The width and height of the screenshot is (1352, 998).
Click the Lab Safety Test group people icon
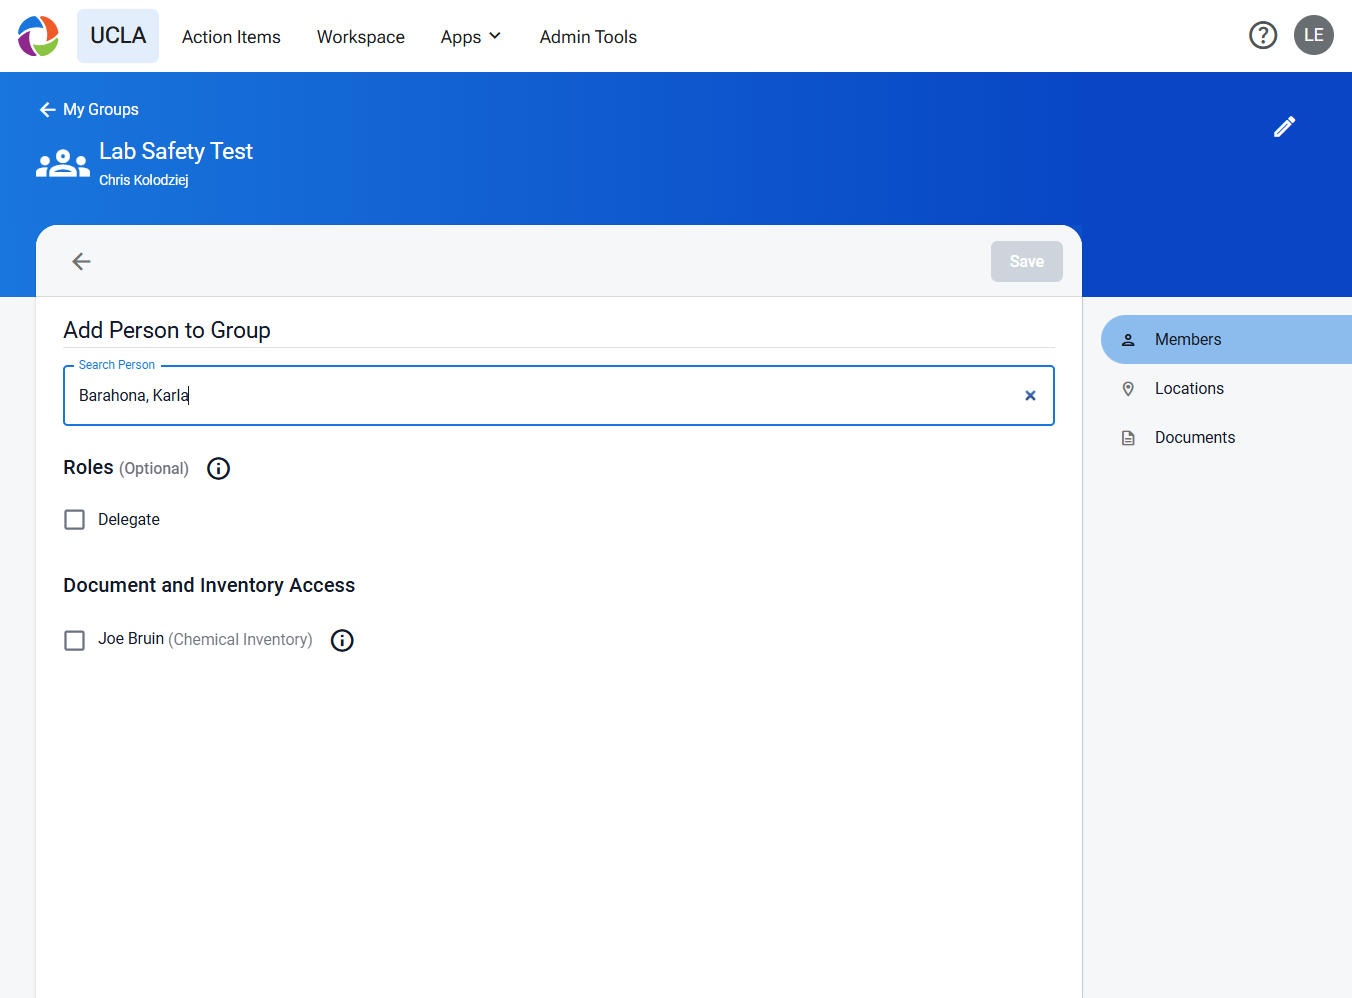[63, 163]
